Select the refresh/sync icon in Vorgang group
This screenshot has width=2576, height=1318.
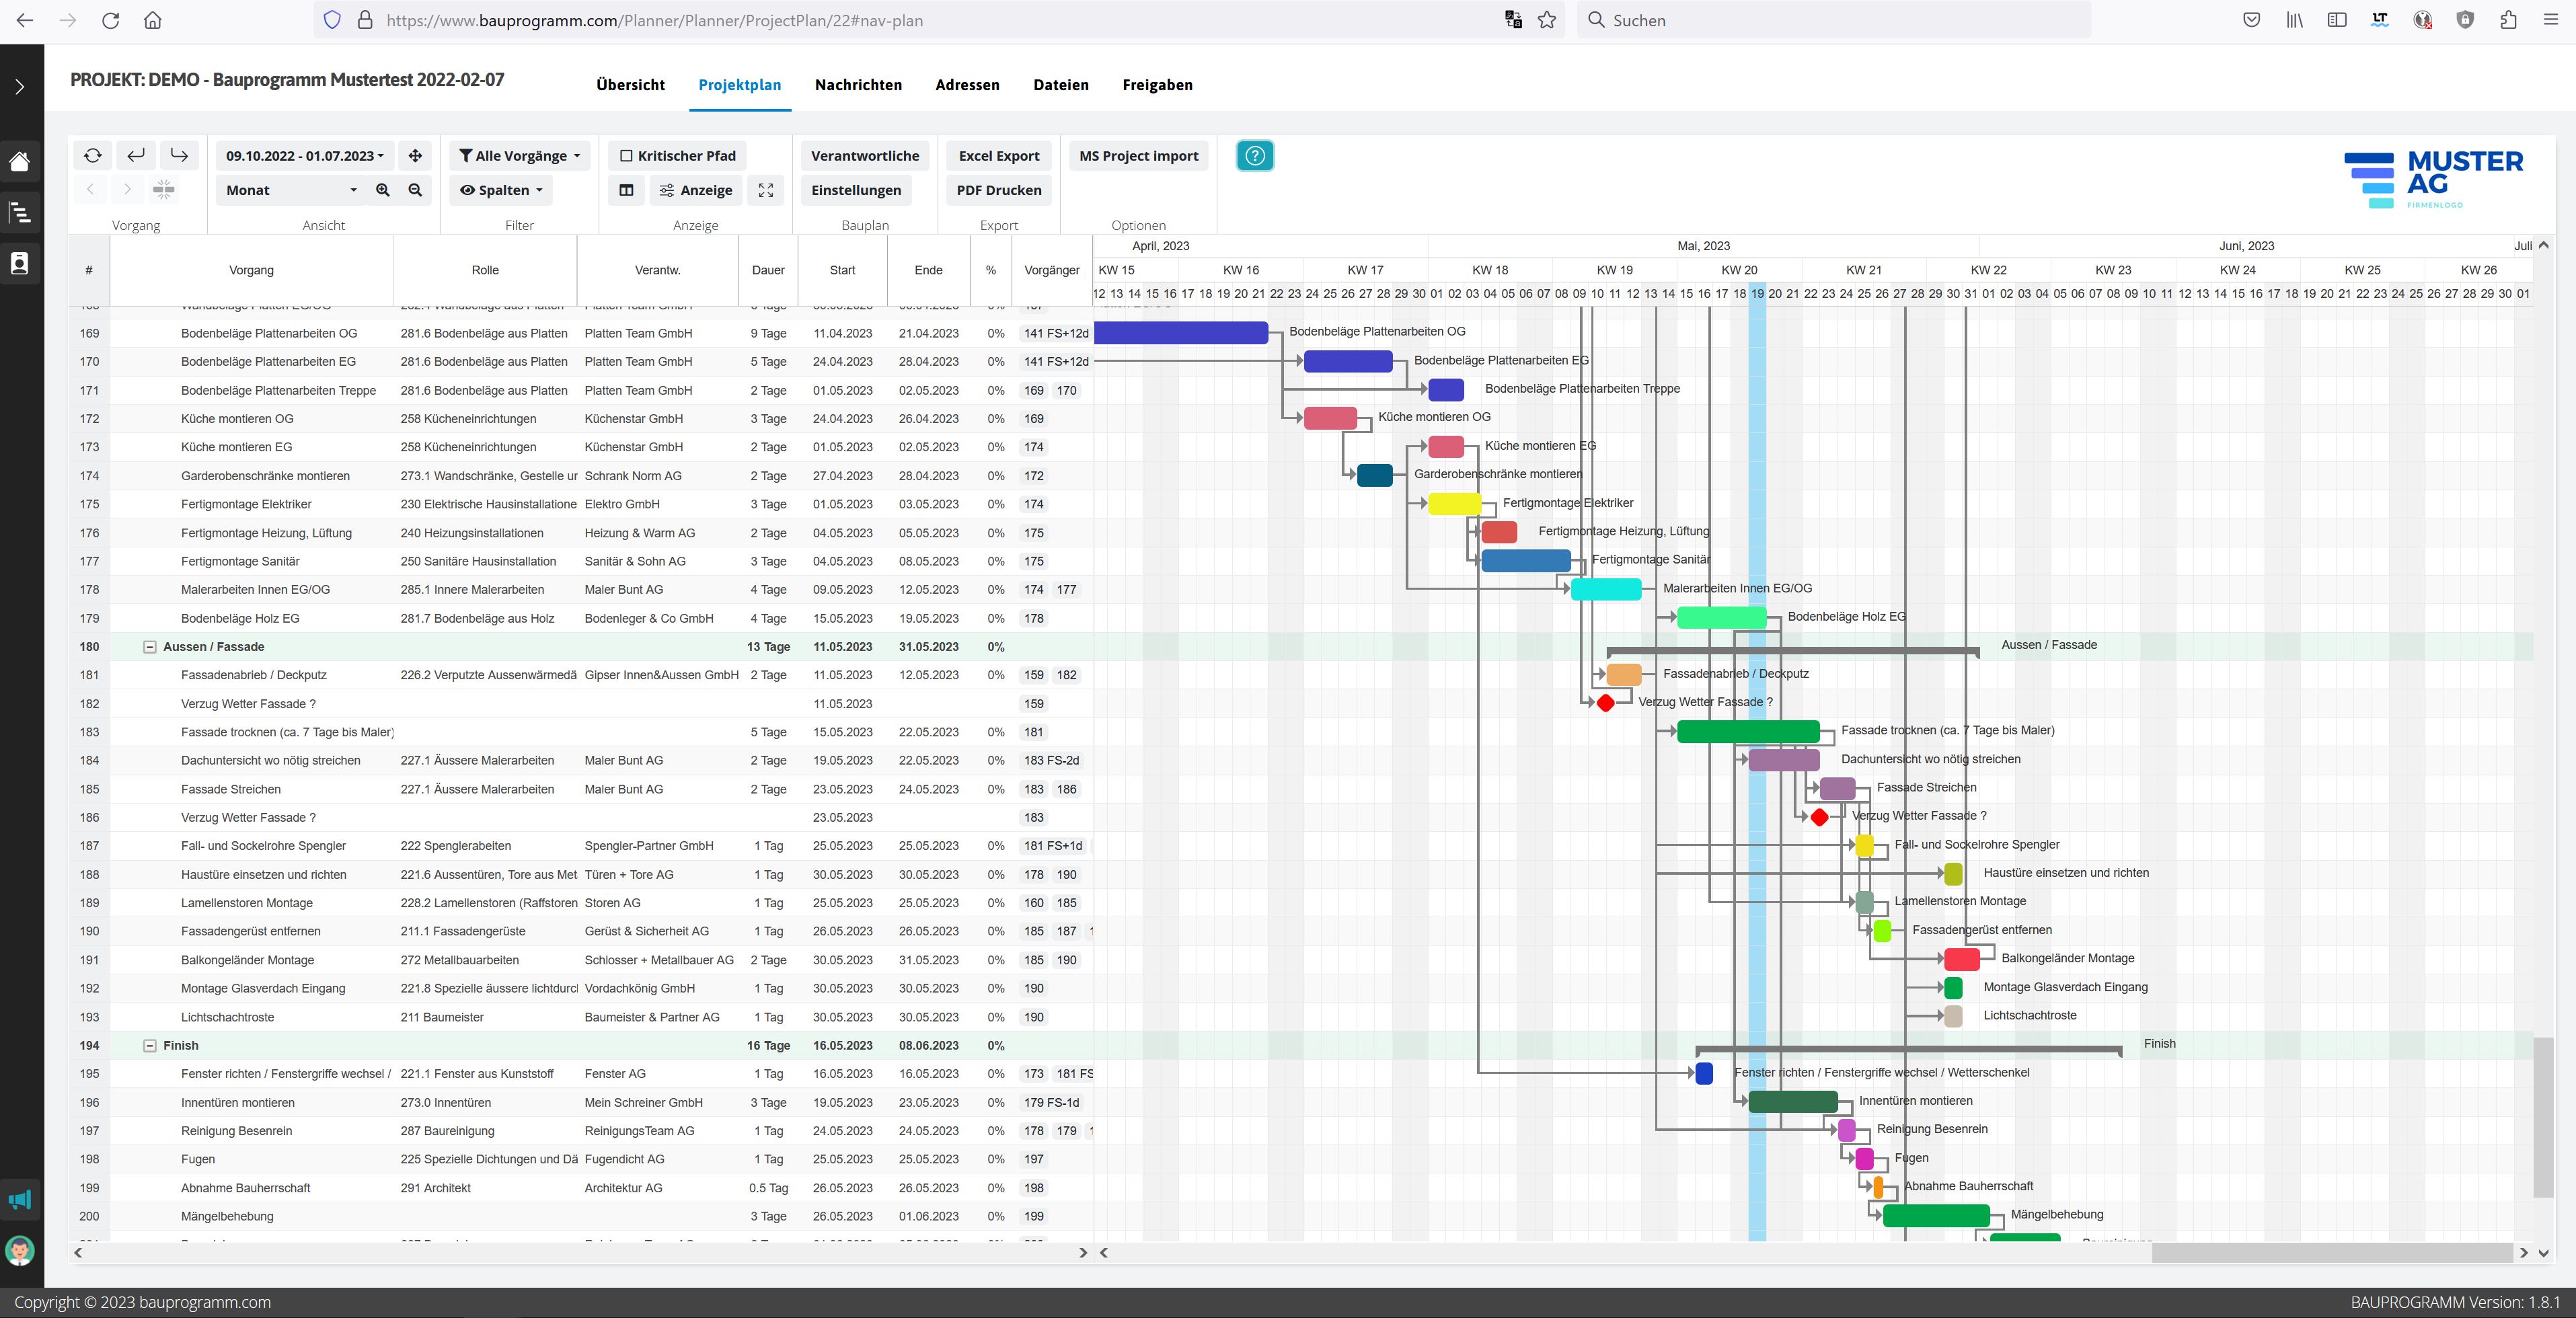tap(92, 155)
